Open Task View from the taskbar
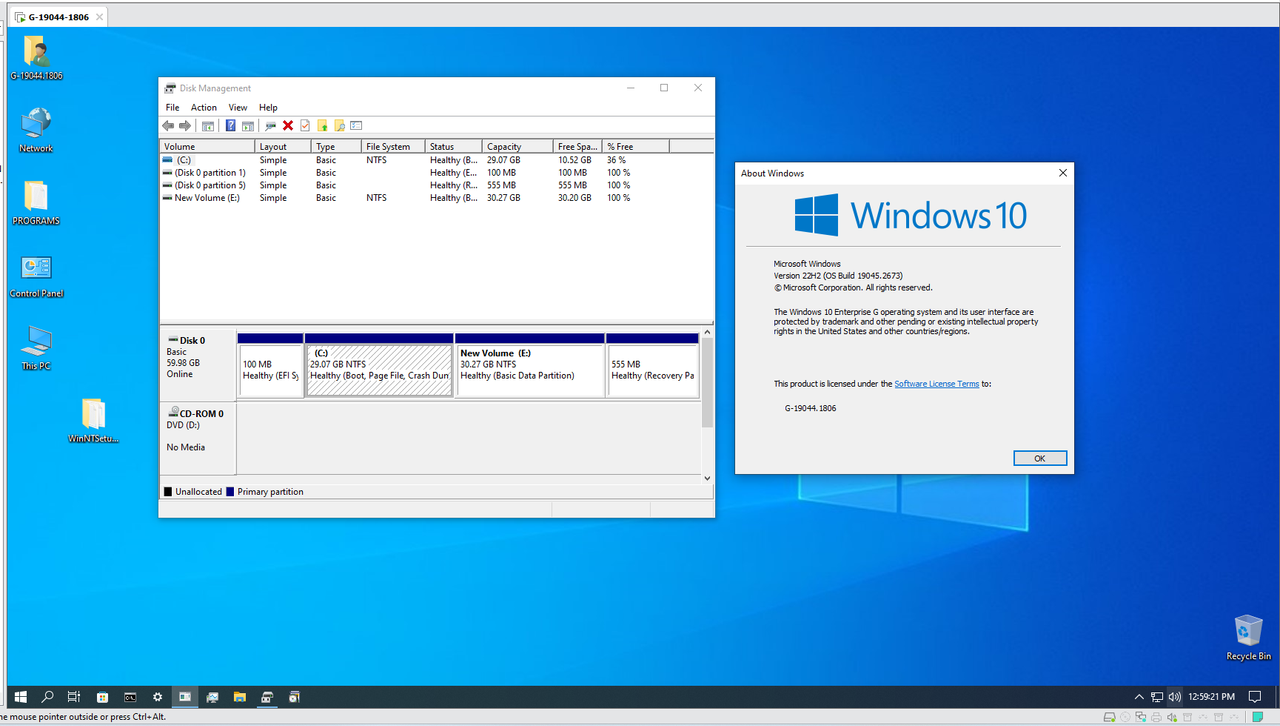The image size is (1280, 726). coord(74,696)
